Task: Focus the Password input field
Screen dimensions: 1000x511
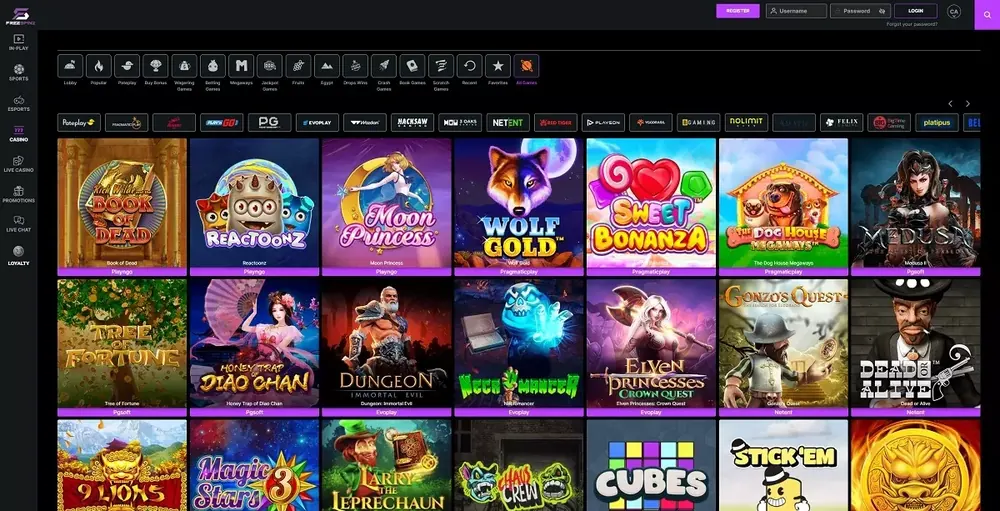Action: tap(860, 11)
